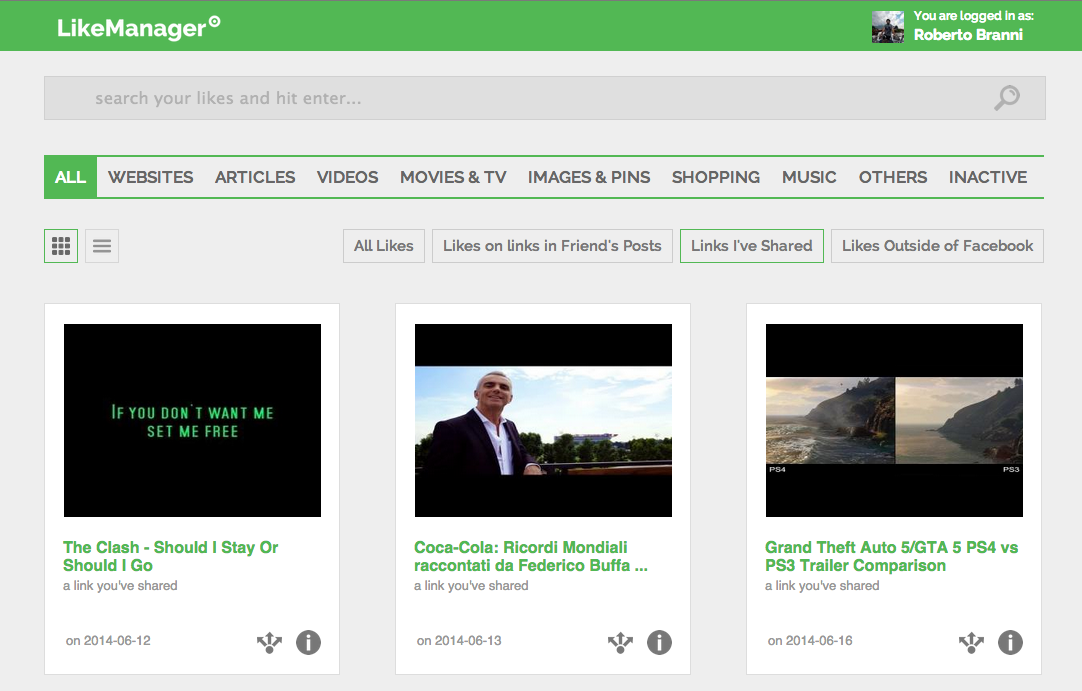The height and width of the screenshot is (691, 1082).
Task: Filter by All Likes
Action: coord(384,246)
